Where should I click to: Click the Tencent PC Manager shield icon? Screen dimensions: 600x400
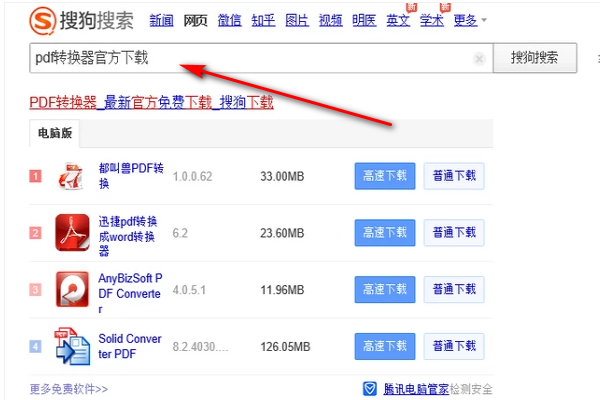pos(370,389)
